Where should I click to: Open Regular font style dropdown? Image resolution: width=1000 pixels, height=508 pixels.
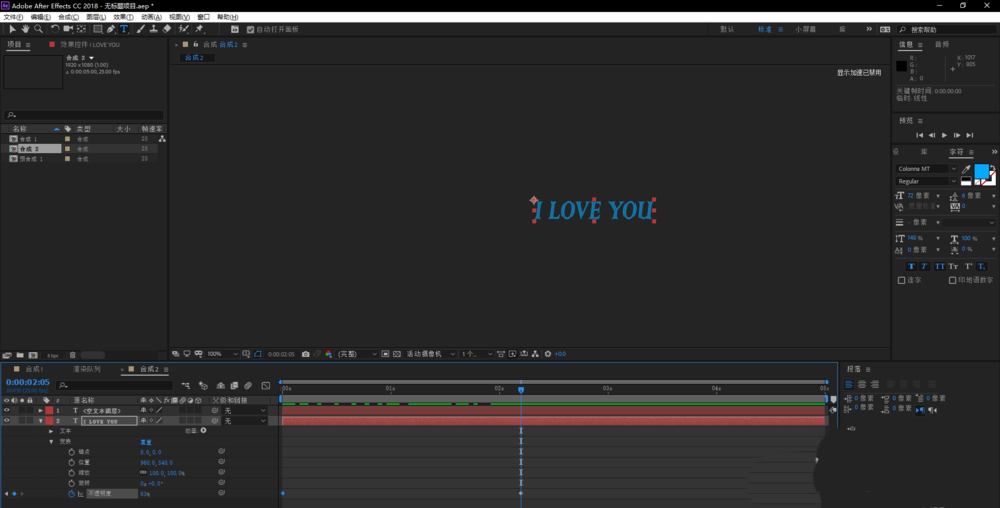coord(927,182)
